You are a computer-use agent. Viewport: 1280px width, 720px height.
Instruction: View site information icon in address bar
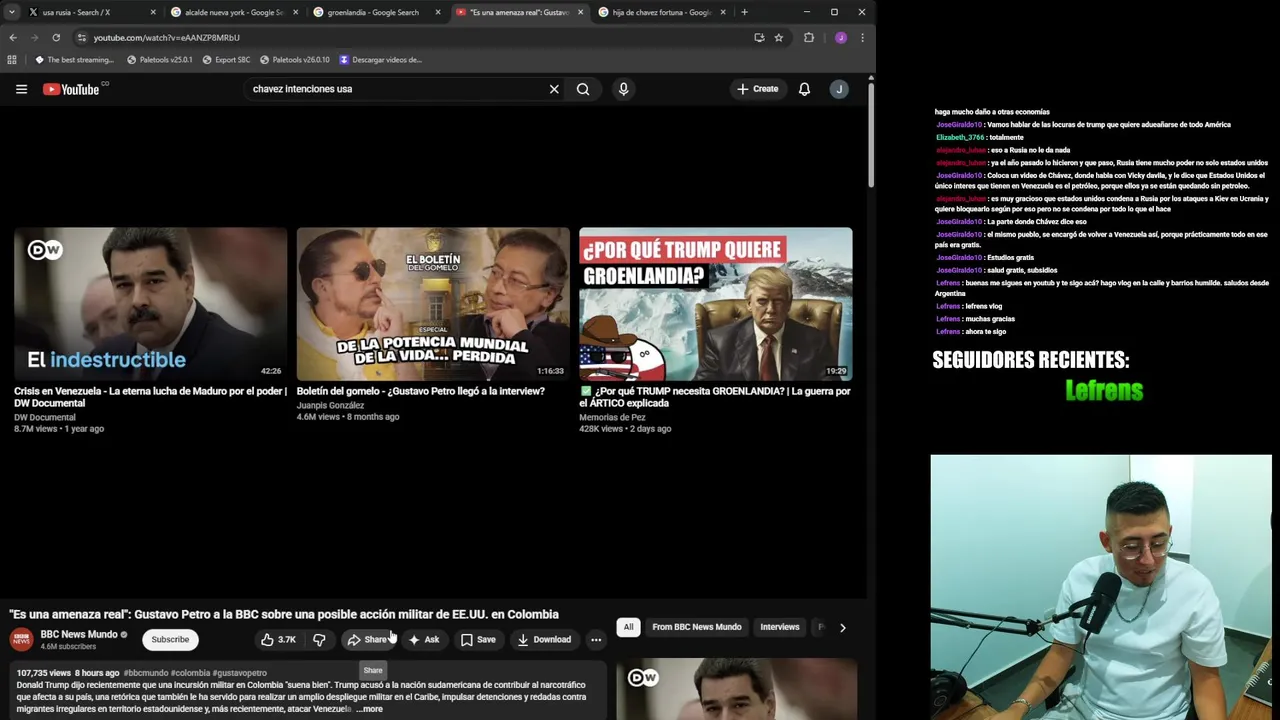pos(81,38)
